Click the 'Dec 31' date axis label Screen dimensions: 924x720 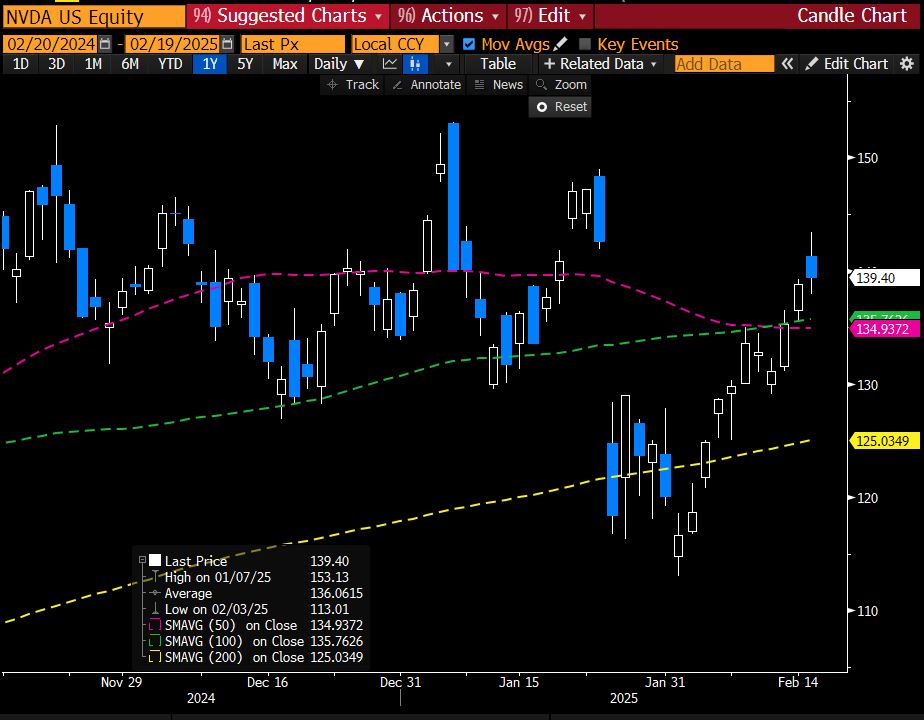400,682
